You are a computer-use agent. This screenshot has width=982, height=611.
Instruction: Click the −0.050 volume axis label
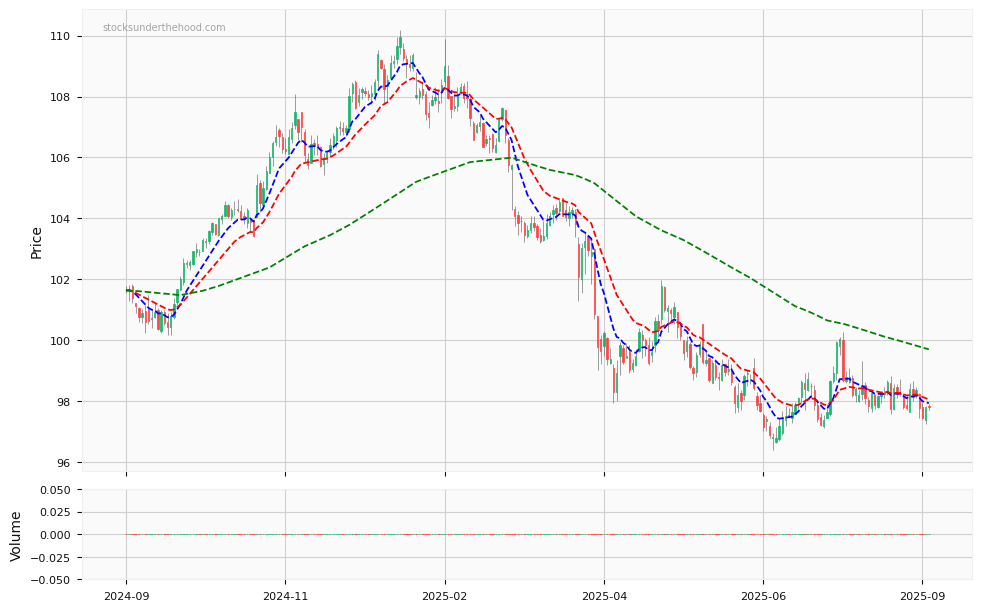coord(52,580)
